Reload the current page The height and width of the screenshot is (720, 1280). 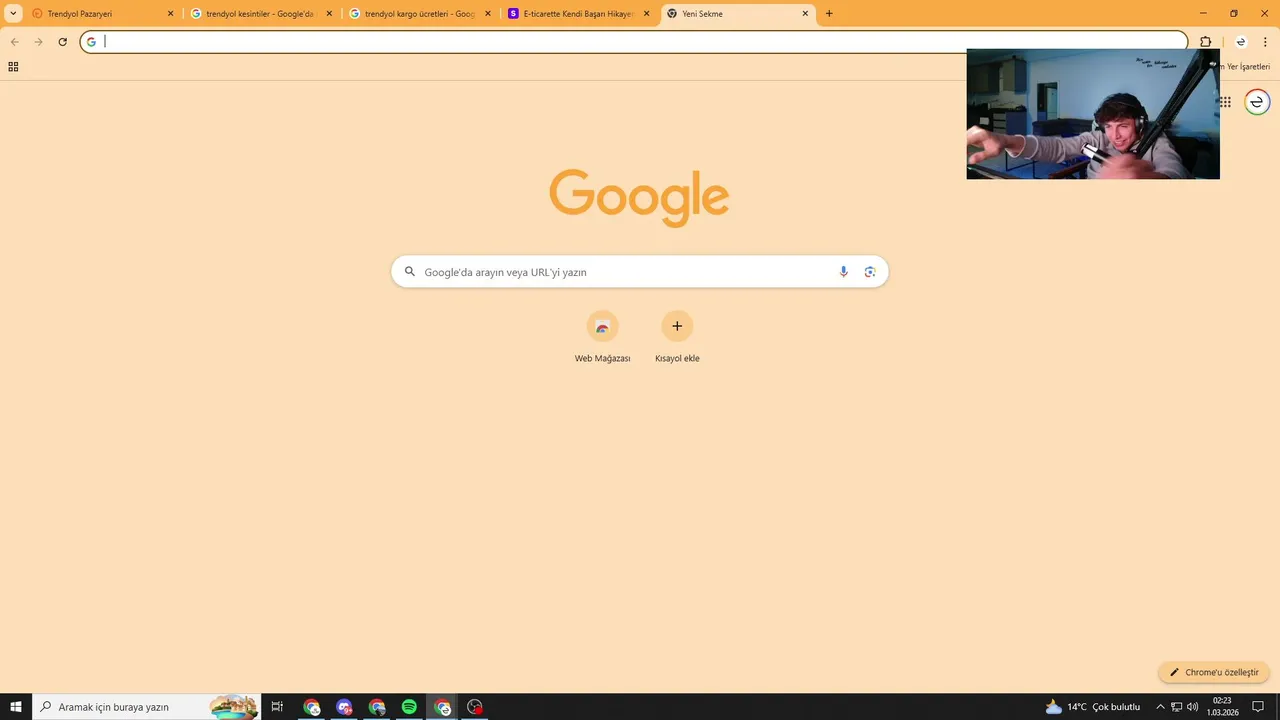tap(62, 42)
